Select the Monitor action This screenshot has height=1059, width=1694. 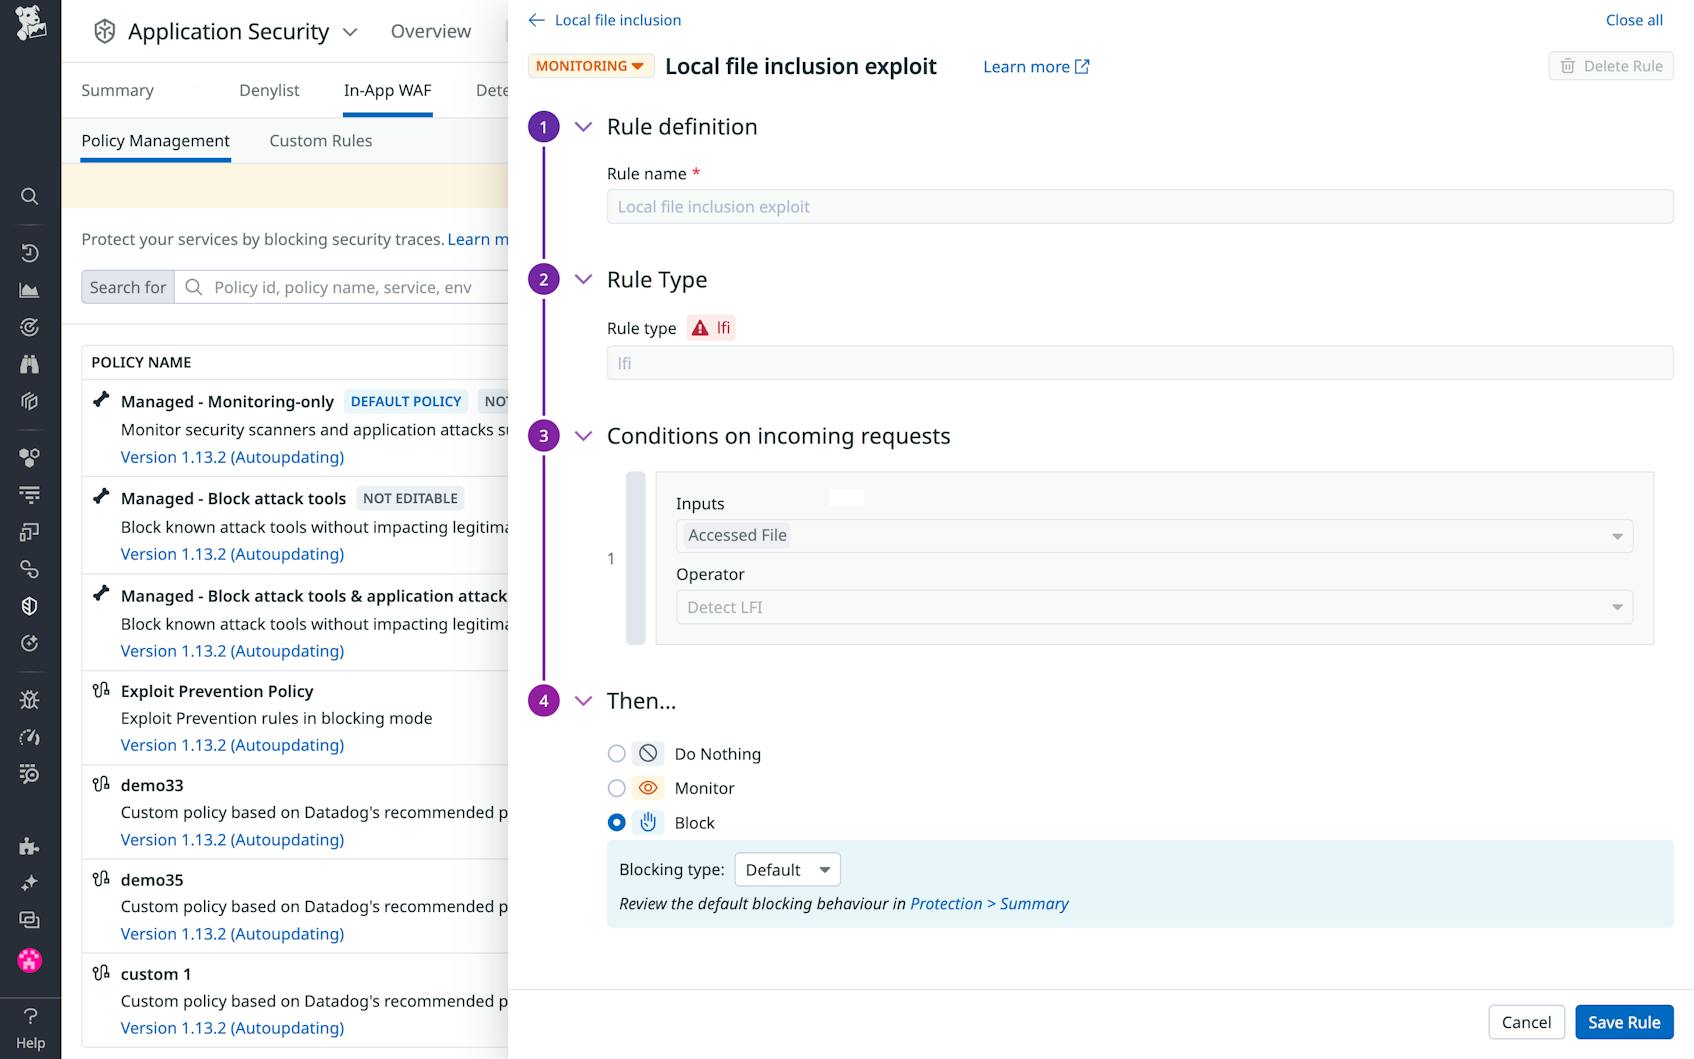click(x=616, y=788)
